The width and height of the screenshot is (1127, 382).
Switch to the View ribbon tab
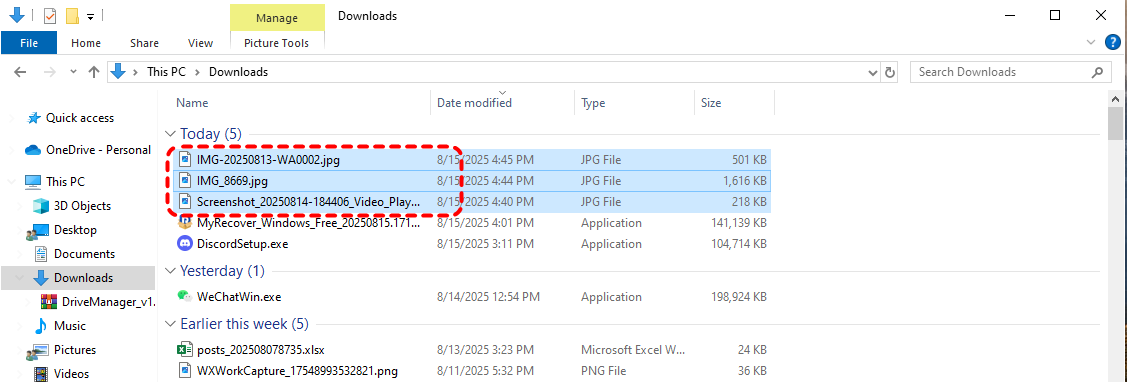coord(201,43)
